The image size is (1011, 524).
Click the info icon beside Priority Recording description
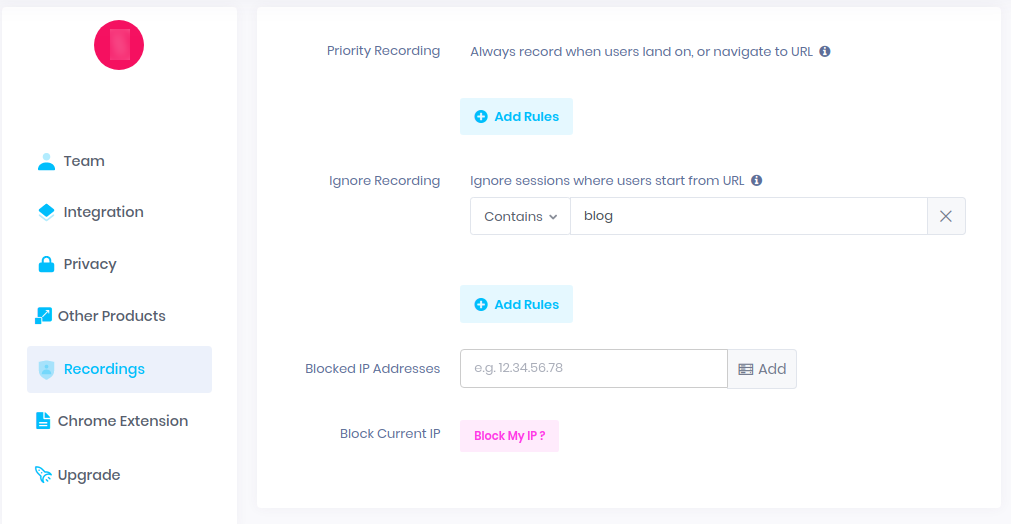[x=825, y=52]
